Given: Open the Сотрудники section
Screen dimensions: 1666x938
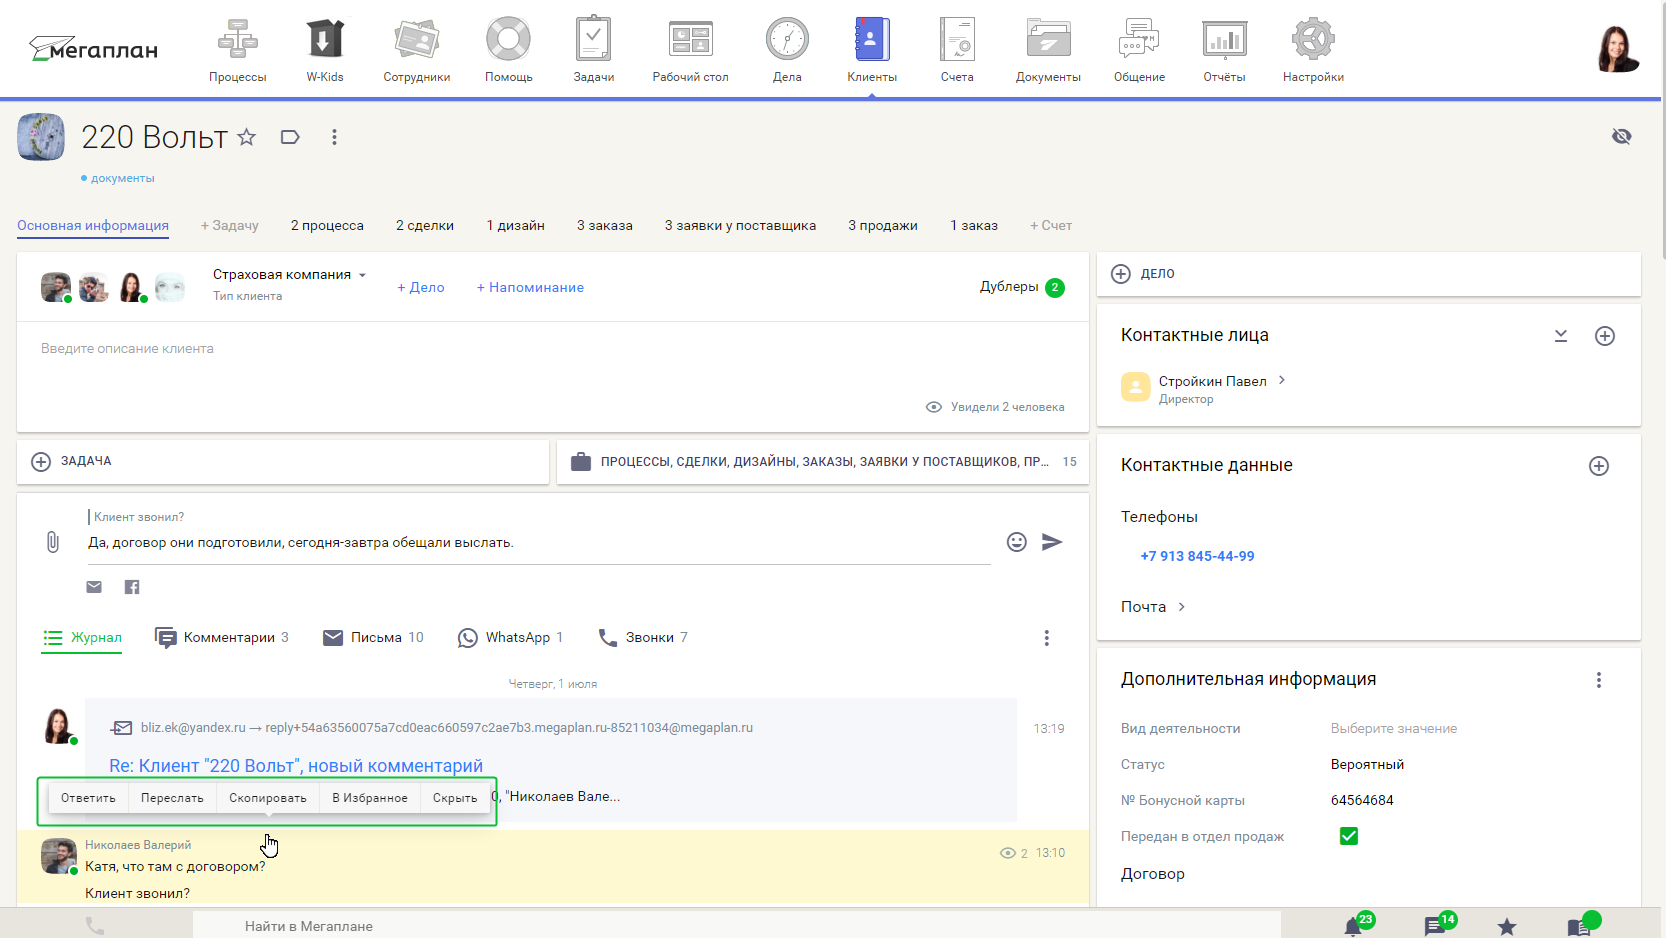Looking at the screenshot, I should pos(417,50).
